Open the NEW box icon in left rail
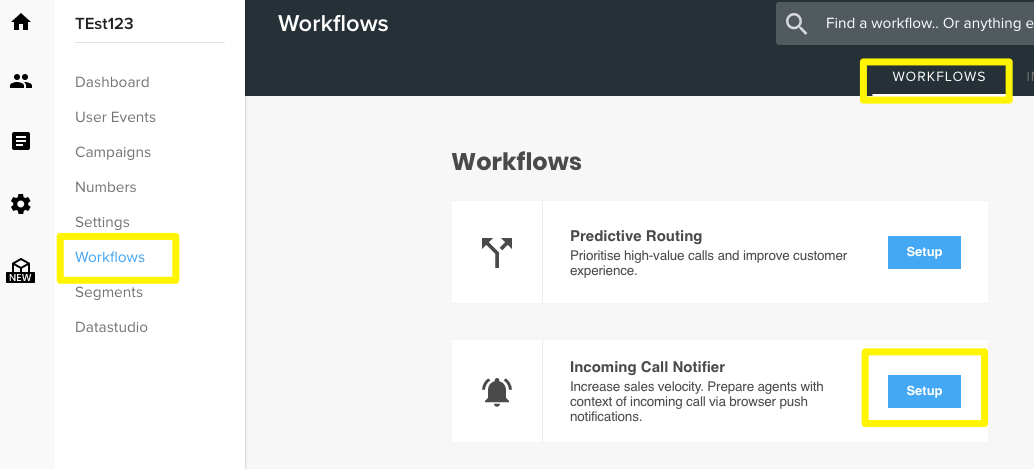The width and height of the screenshot is (1034, 469). (21, 270)
